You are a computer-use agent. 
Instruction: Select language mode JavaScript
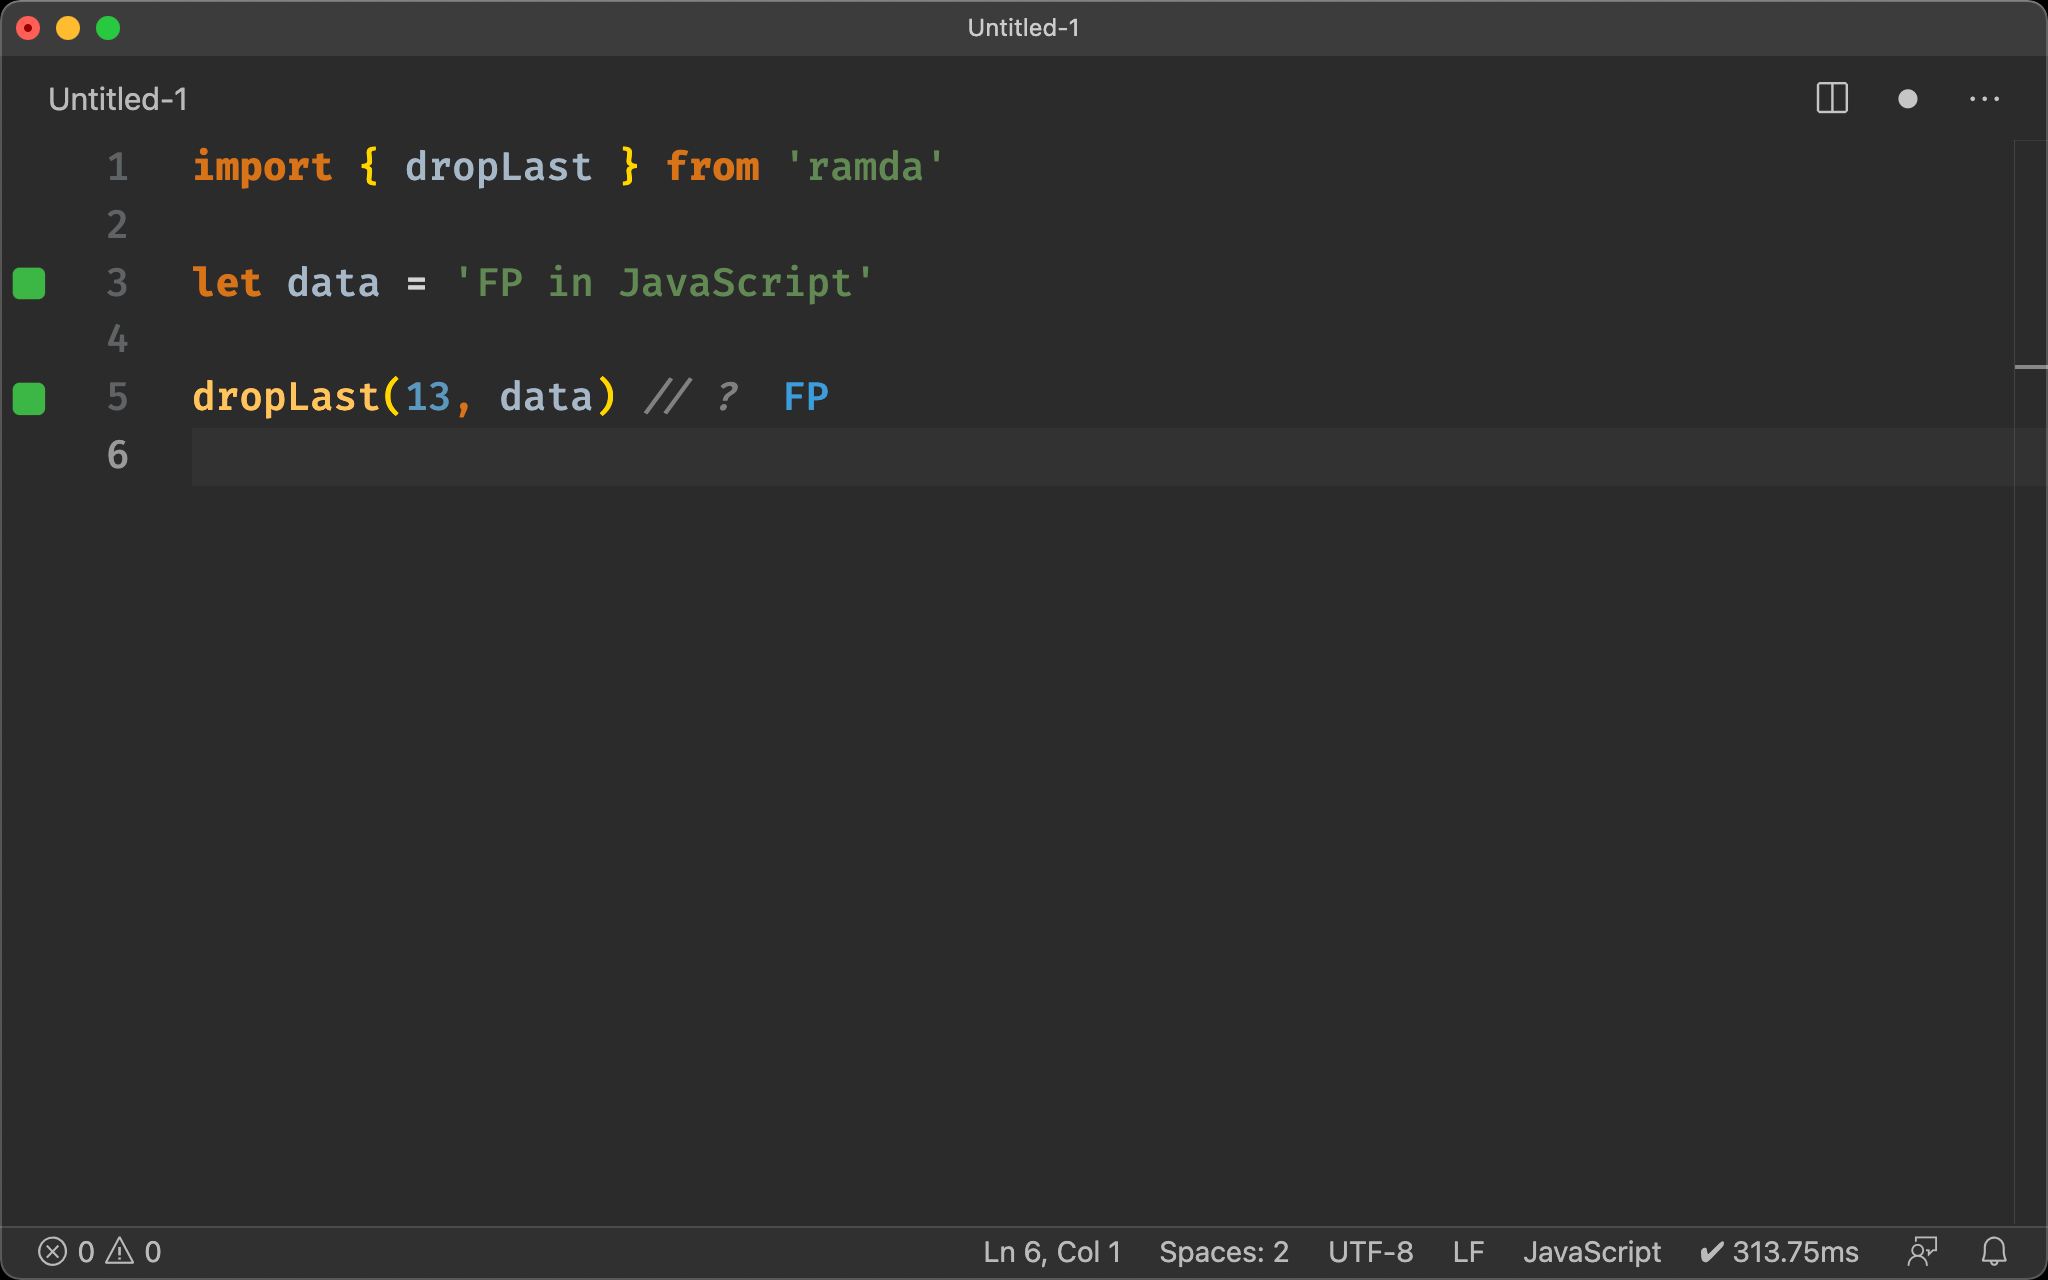point(1592,1252)
